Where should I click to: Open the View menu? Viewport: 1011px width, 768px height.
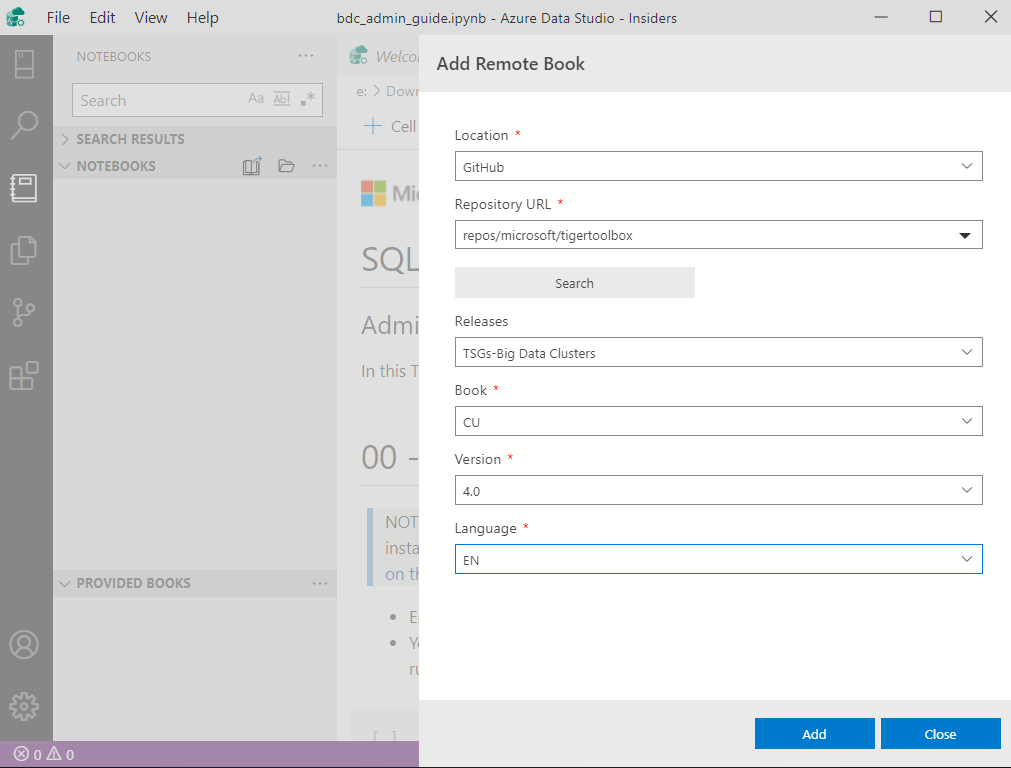pyautogui.click(x=151, y=18)
